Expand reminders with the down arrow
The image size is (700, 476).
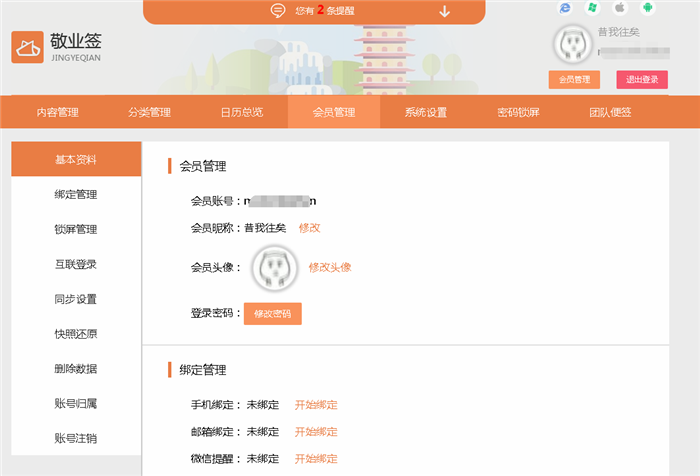444,11
